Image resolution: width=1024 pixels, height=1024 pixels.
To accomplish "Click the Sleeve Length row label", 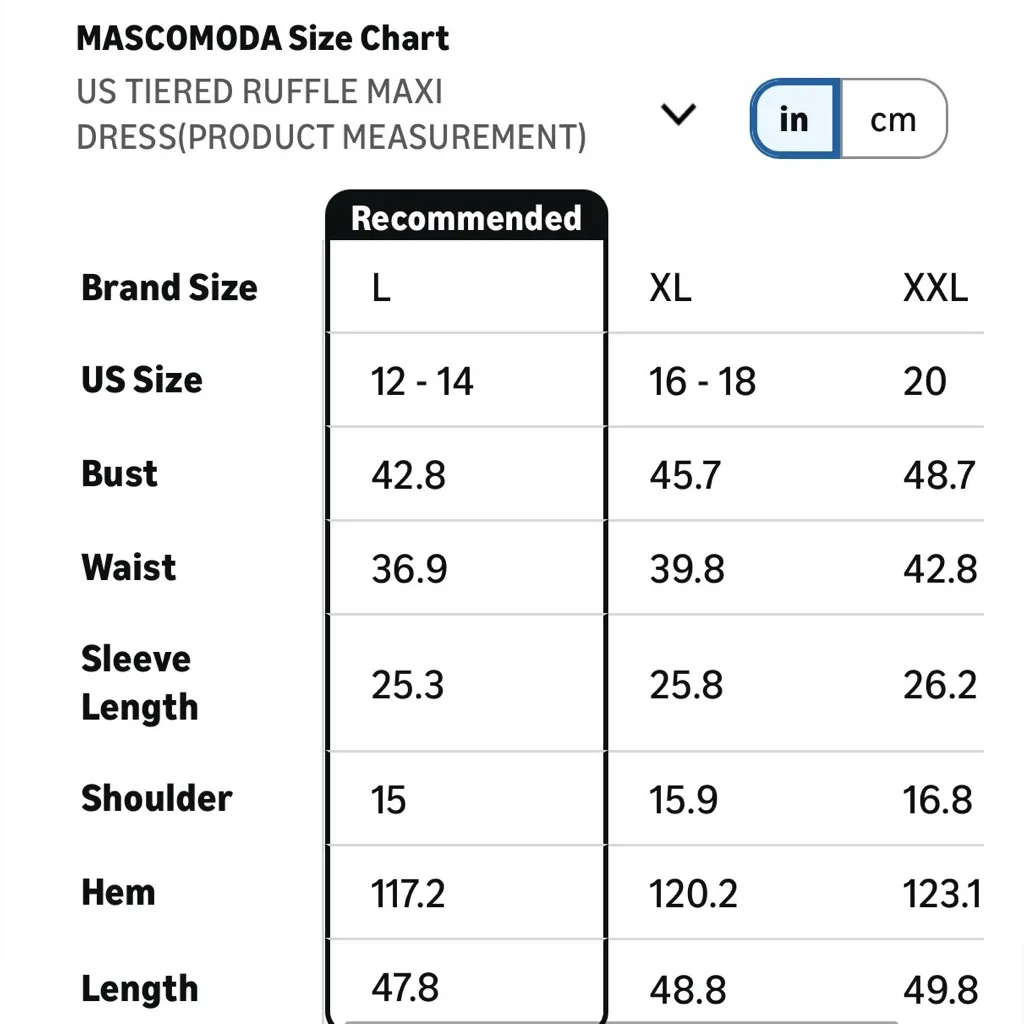I will pyautogui.click(x=139, y=683).
